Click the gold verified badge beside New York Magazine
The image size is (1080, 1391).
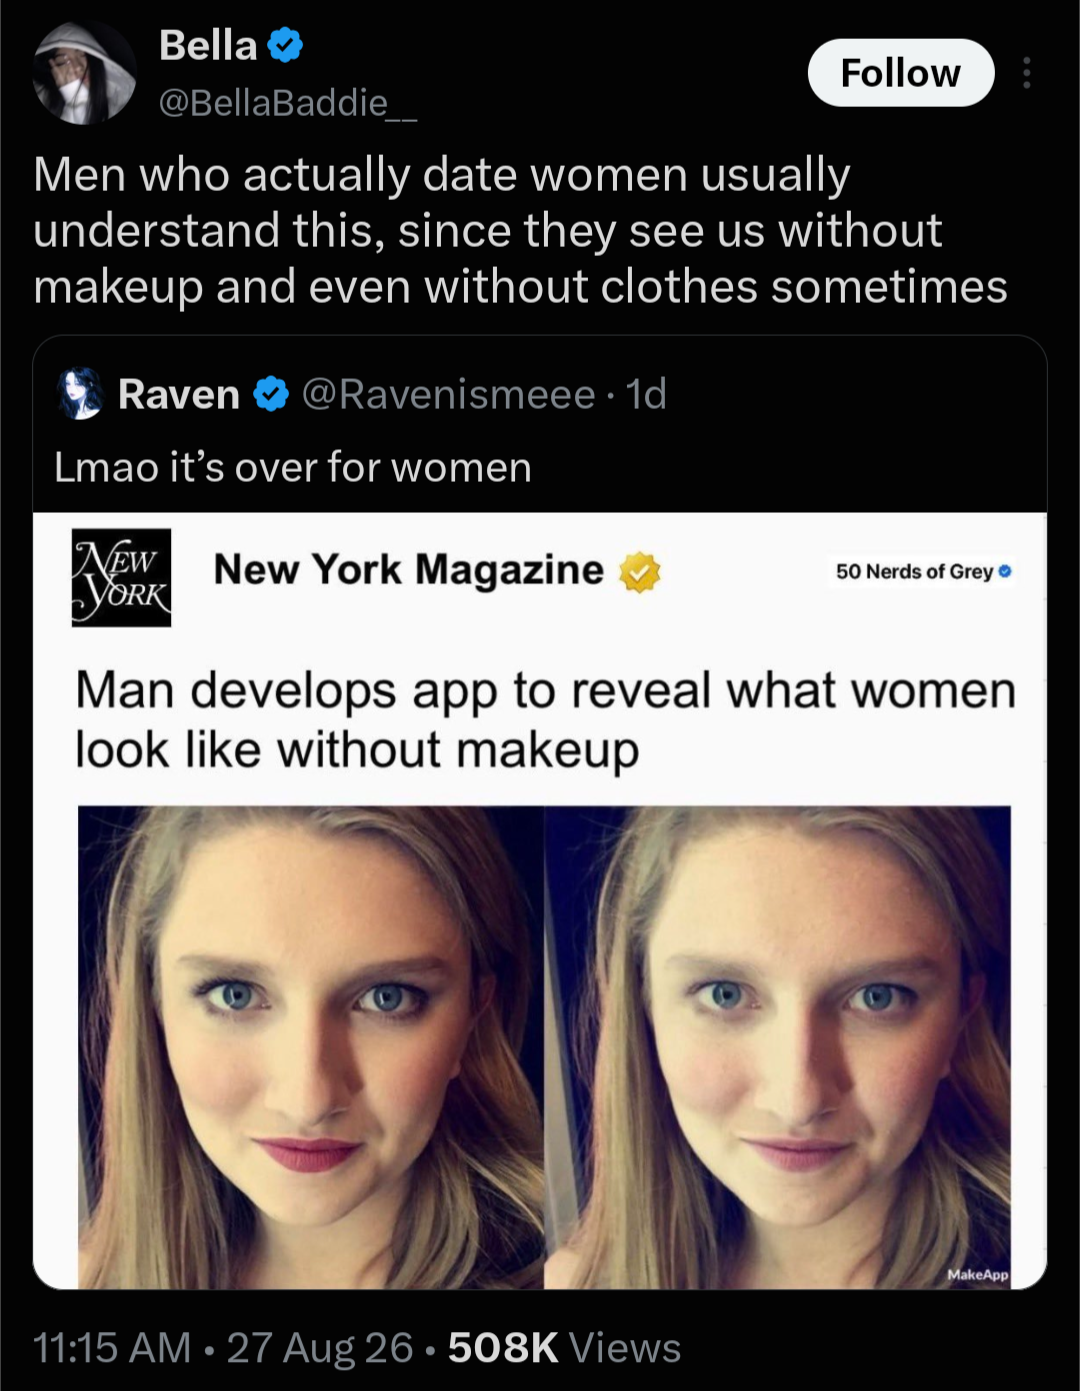pyautogui.click(x=640, y=573)
